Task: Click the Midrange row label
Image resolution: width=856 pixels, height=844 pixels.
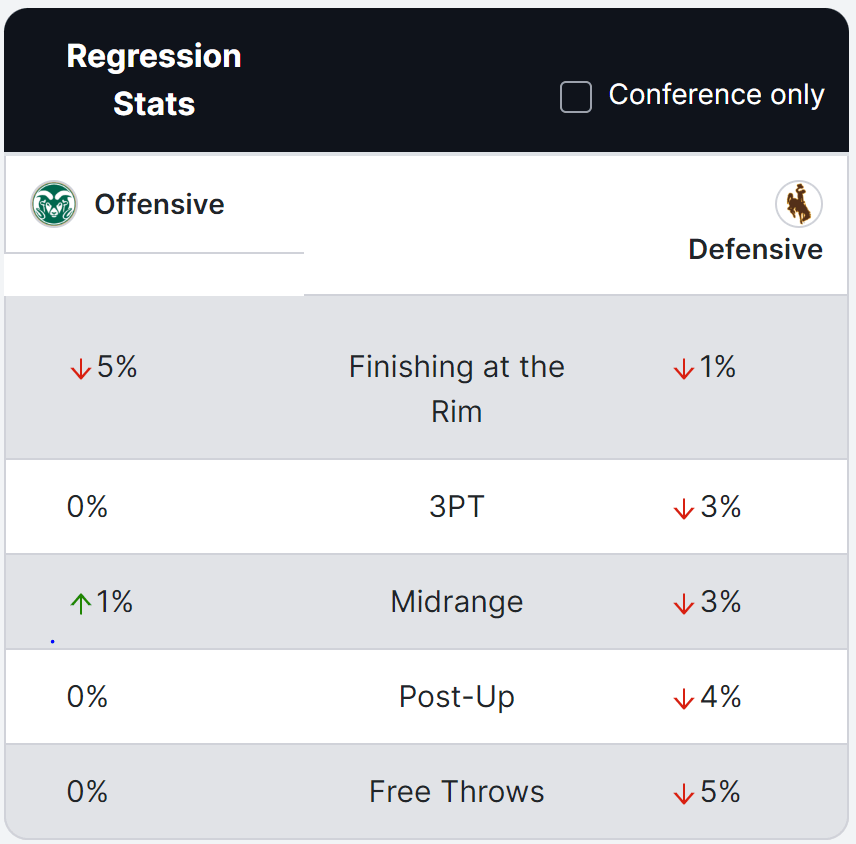Action: (457, 602)
